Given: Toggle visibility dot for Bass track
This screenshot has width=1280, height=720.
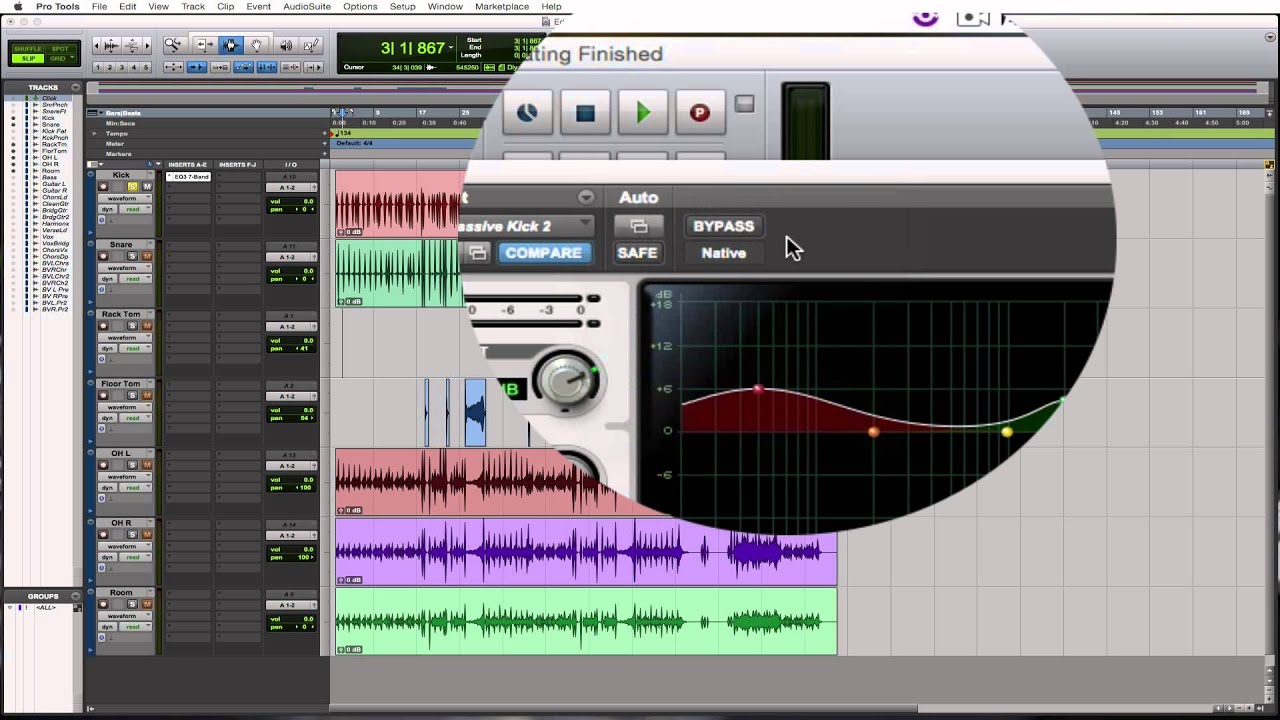Looking at the screenshot, I should [14, 177].
